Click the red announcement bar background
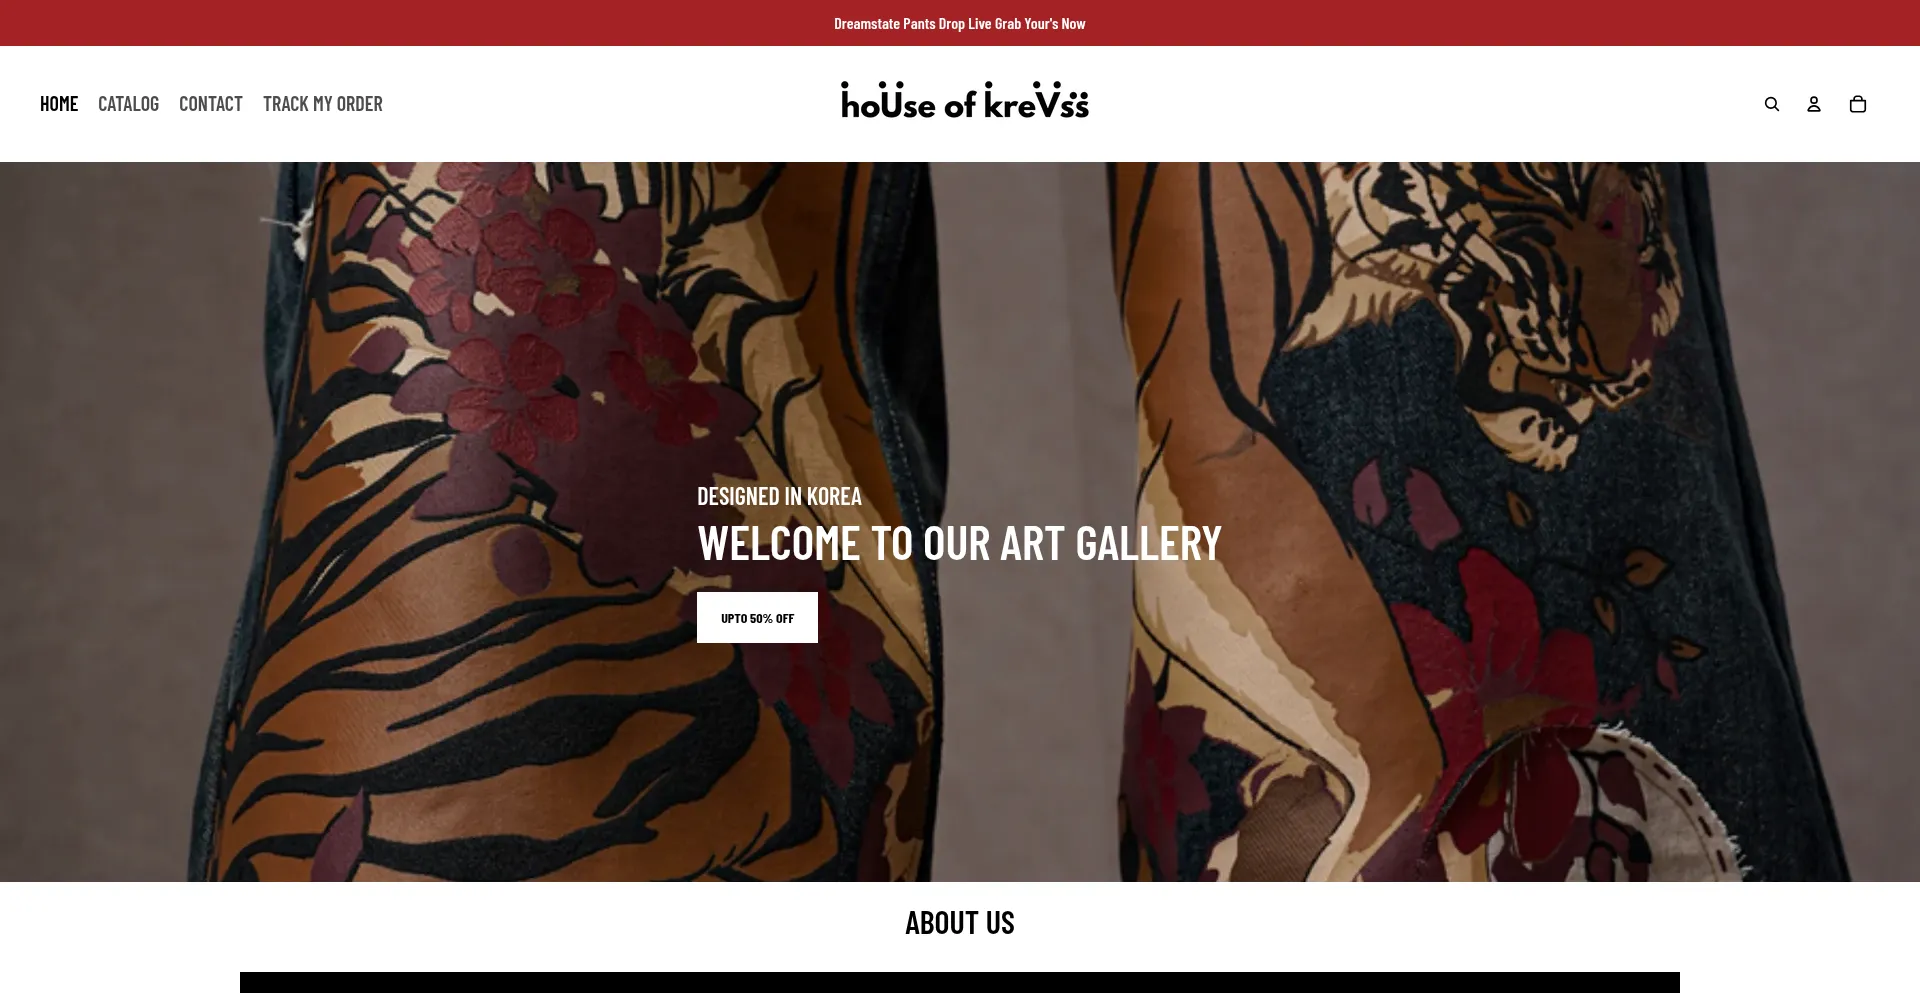Viewport: 1920px width, 993px height. point(400,23)
